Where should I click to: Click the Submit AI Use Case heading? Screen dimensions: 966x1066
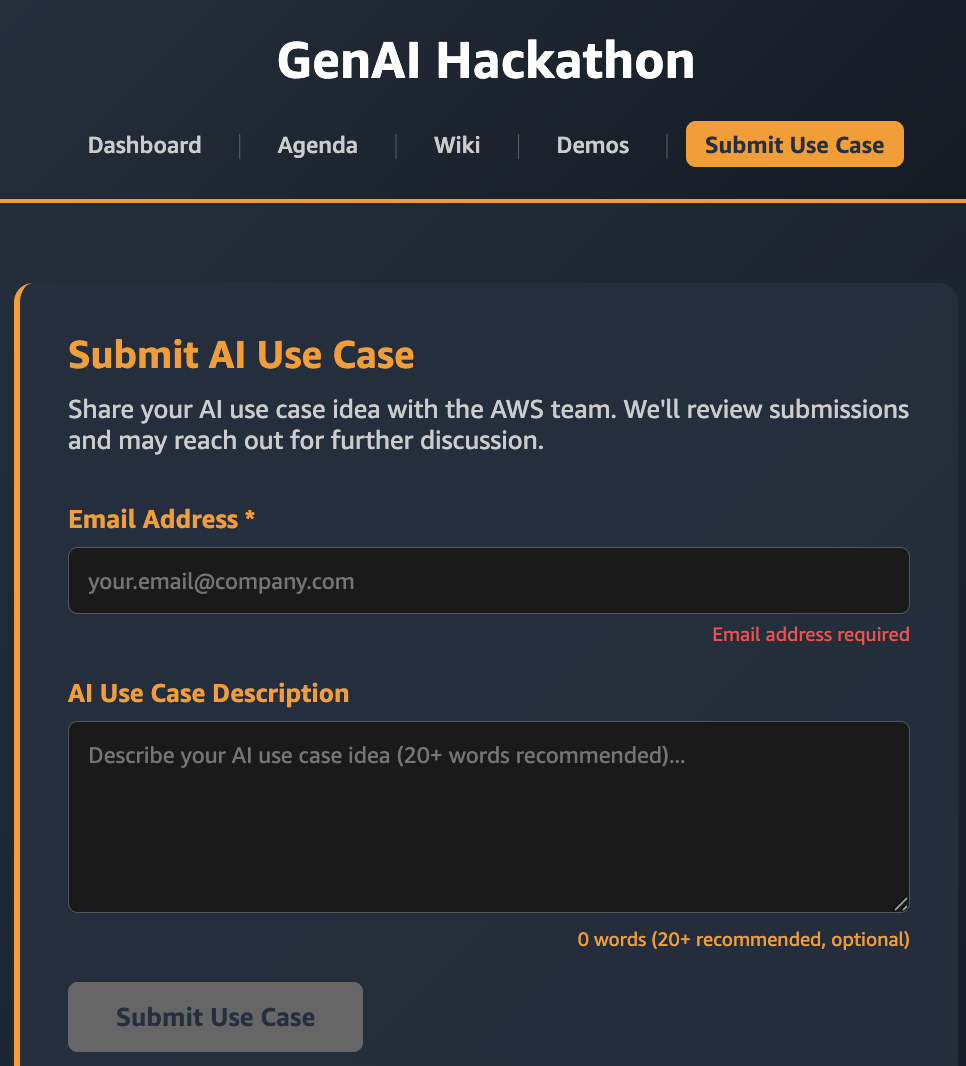[x=241, y=355]
